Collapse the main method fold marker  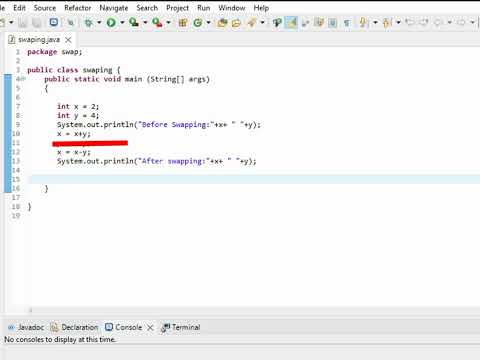click(x=23, y=79)
